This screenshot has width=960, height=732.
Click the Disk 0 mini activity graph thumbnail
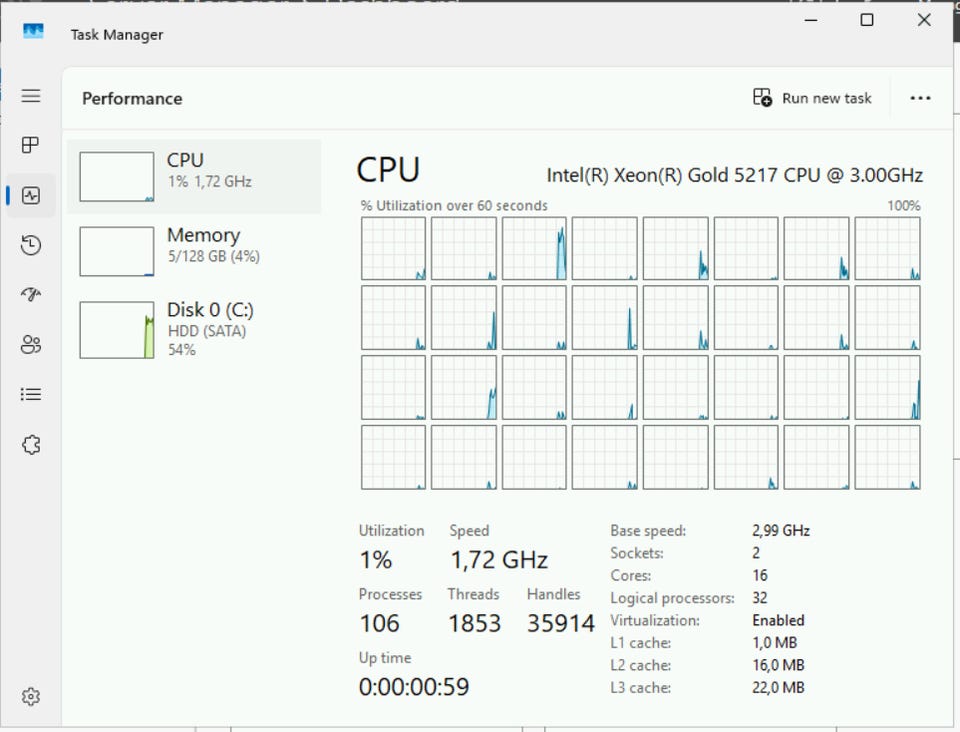116,329
